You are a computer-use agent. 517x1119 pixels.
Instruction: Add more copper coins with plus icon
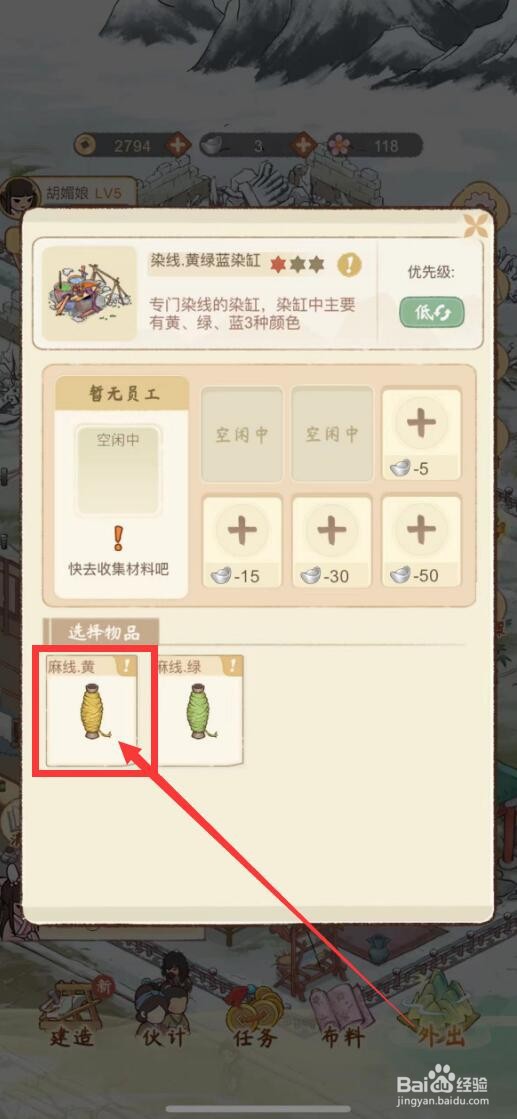coord(178,146)
